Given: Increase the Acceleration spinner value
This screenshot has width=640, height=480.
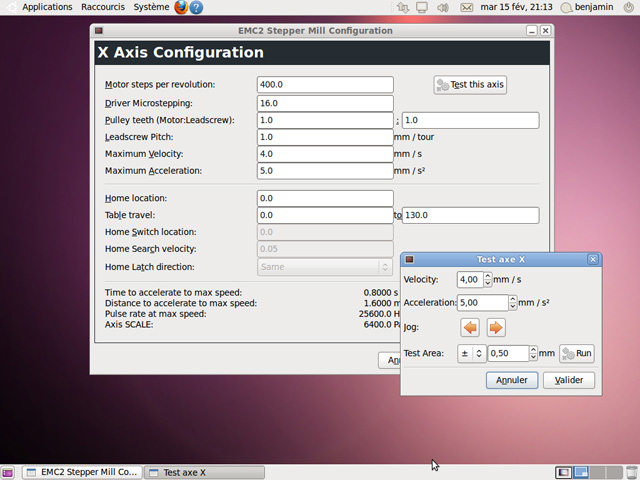Looking at the screenshot, I should pyautogui.click(x=513, y=300).
